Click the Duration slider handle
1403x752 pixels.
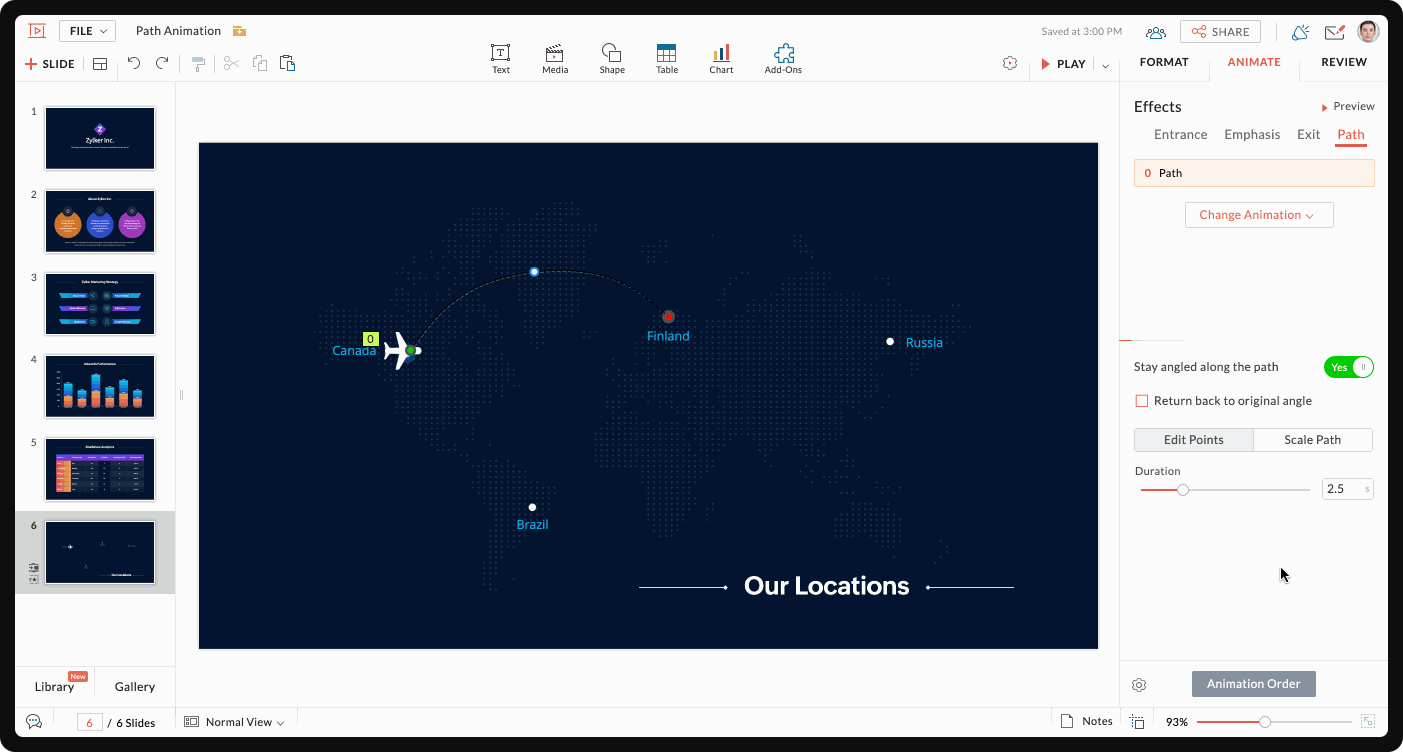1183,490
